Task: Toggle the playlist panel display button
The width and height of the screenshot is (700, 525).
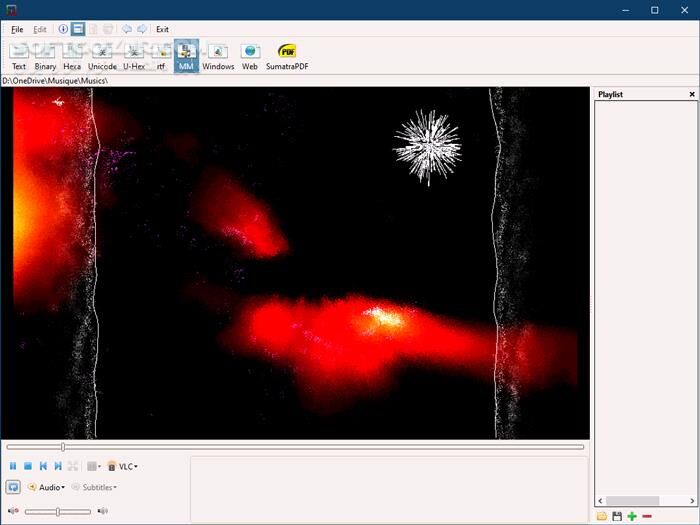Action: 14,487
